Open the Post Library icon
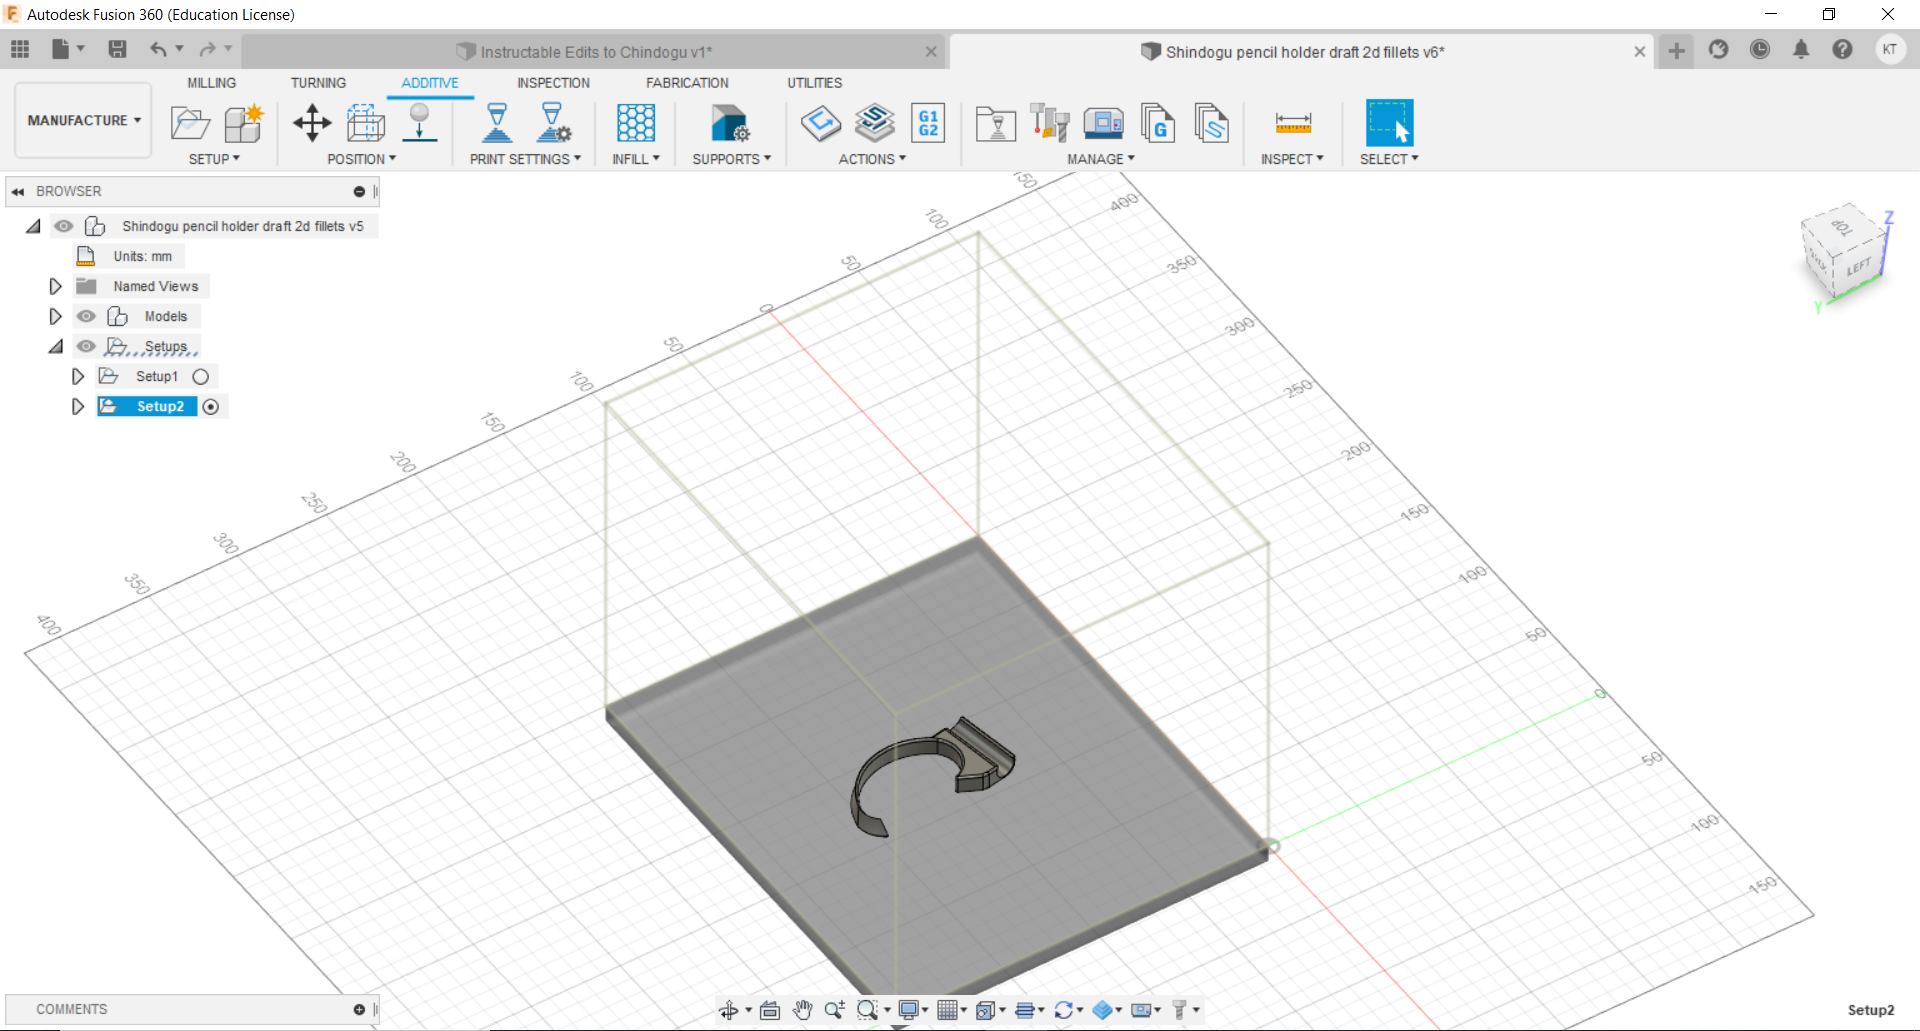The height and width of the screenshot is (1031, 1920). coord(1158,123)
